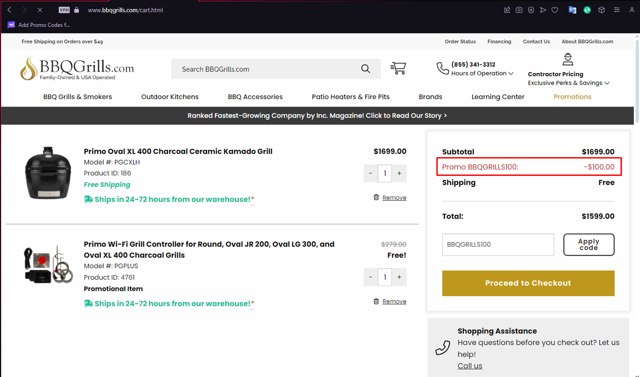Image resolution: width=640 pixels, height=377 pixels.
Task: Click the Promo BBQGRILLS100 discount line
Action: [529, 166]
